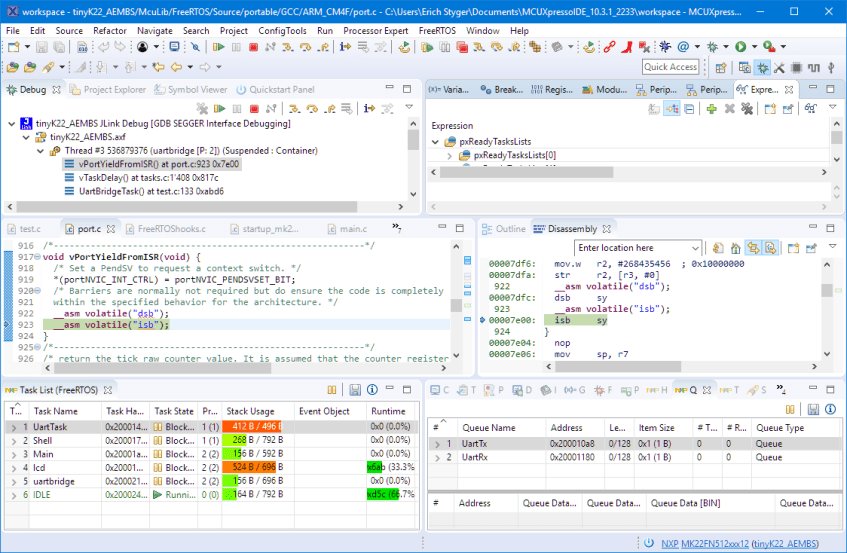The height and width of the screenshot is (553, 847).
Task: Open the Processor Expert menu
Action: (x=375, y=31)
